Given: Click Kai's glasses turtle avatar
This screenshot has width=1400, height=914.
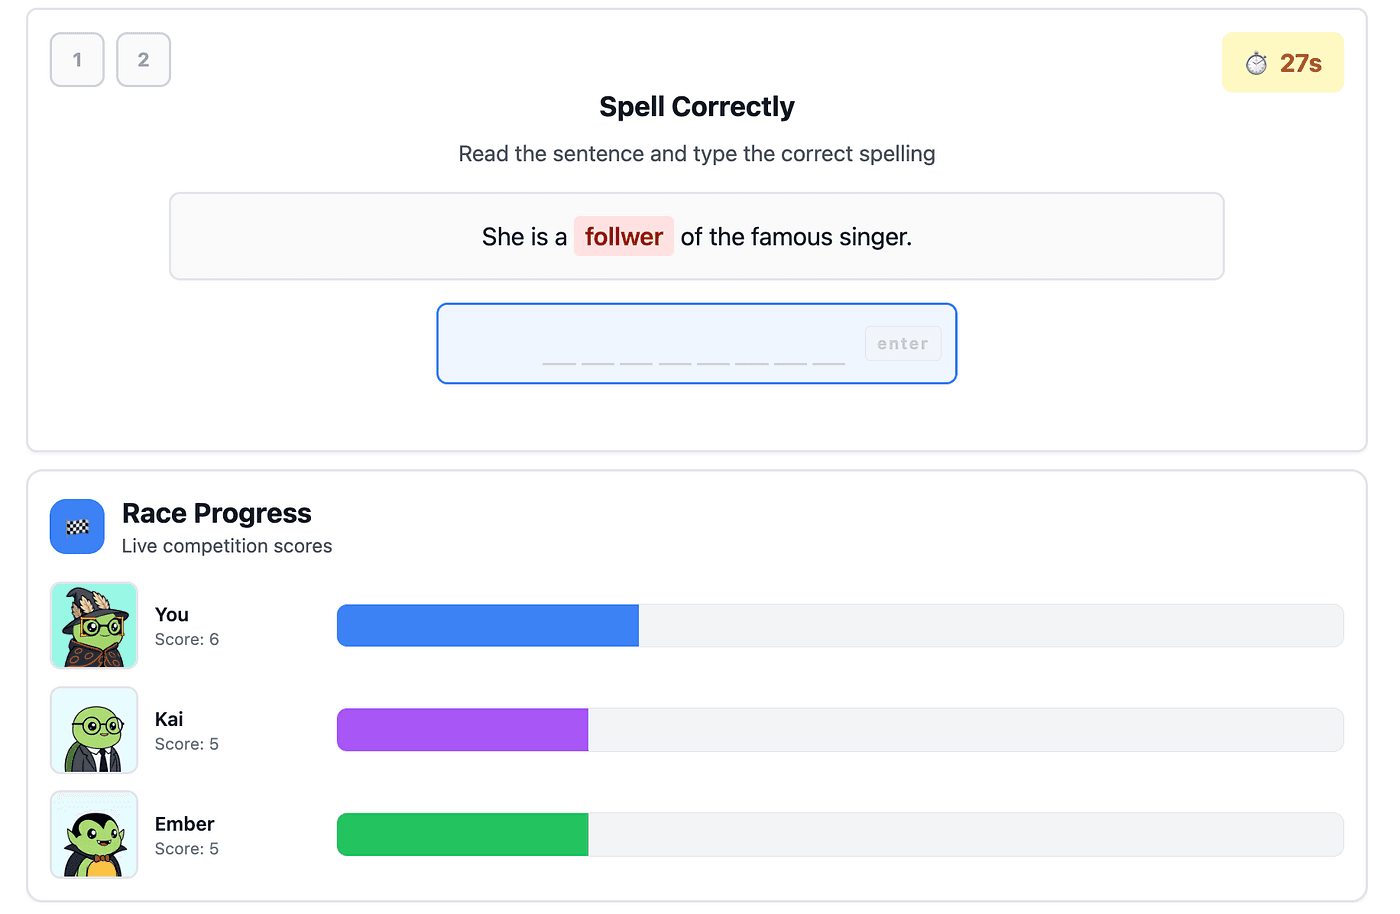Looking at the screenshot, I should 94,730.
